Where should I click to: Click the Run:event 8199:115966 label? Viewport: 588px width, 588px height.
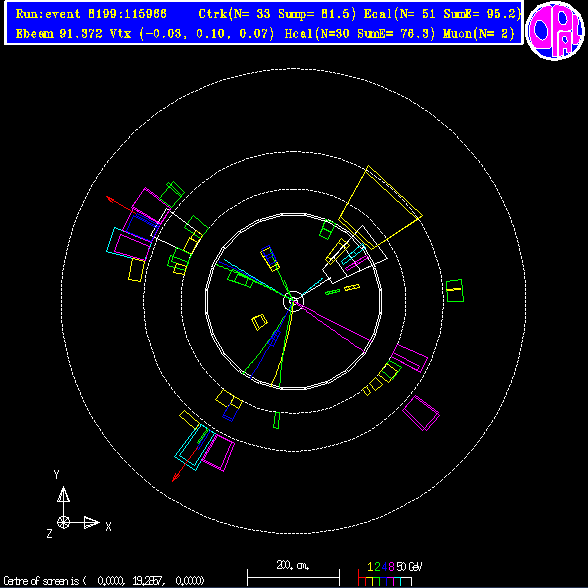click(x=91, y=14)
